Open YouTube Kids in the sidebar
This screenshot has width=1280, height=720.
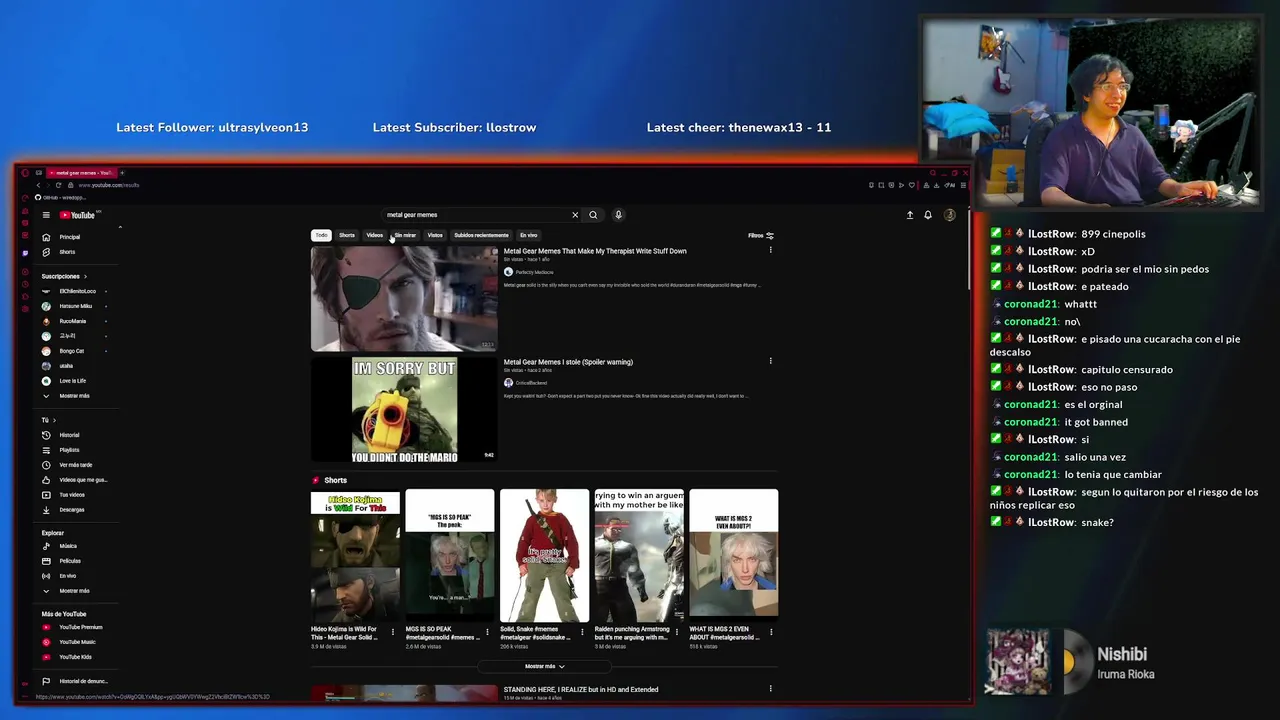pyautogui.click(x=75, y=657)
